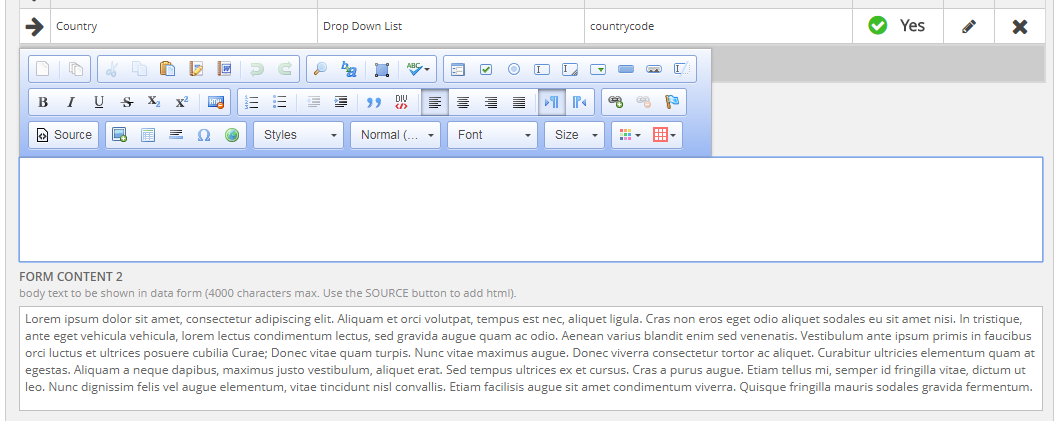Viewport: 1055px width, 421px height.
Task: Insert a Button form element
Action: coord(626,69)
